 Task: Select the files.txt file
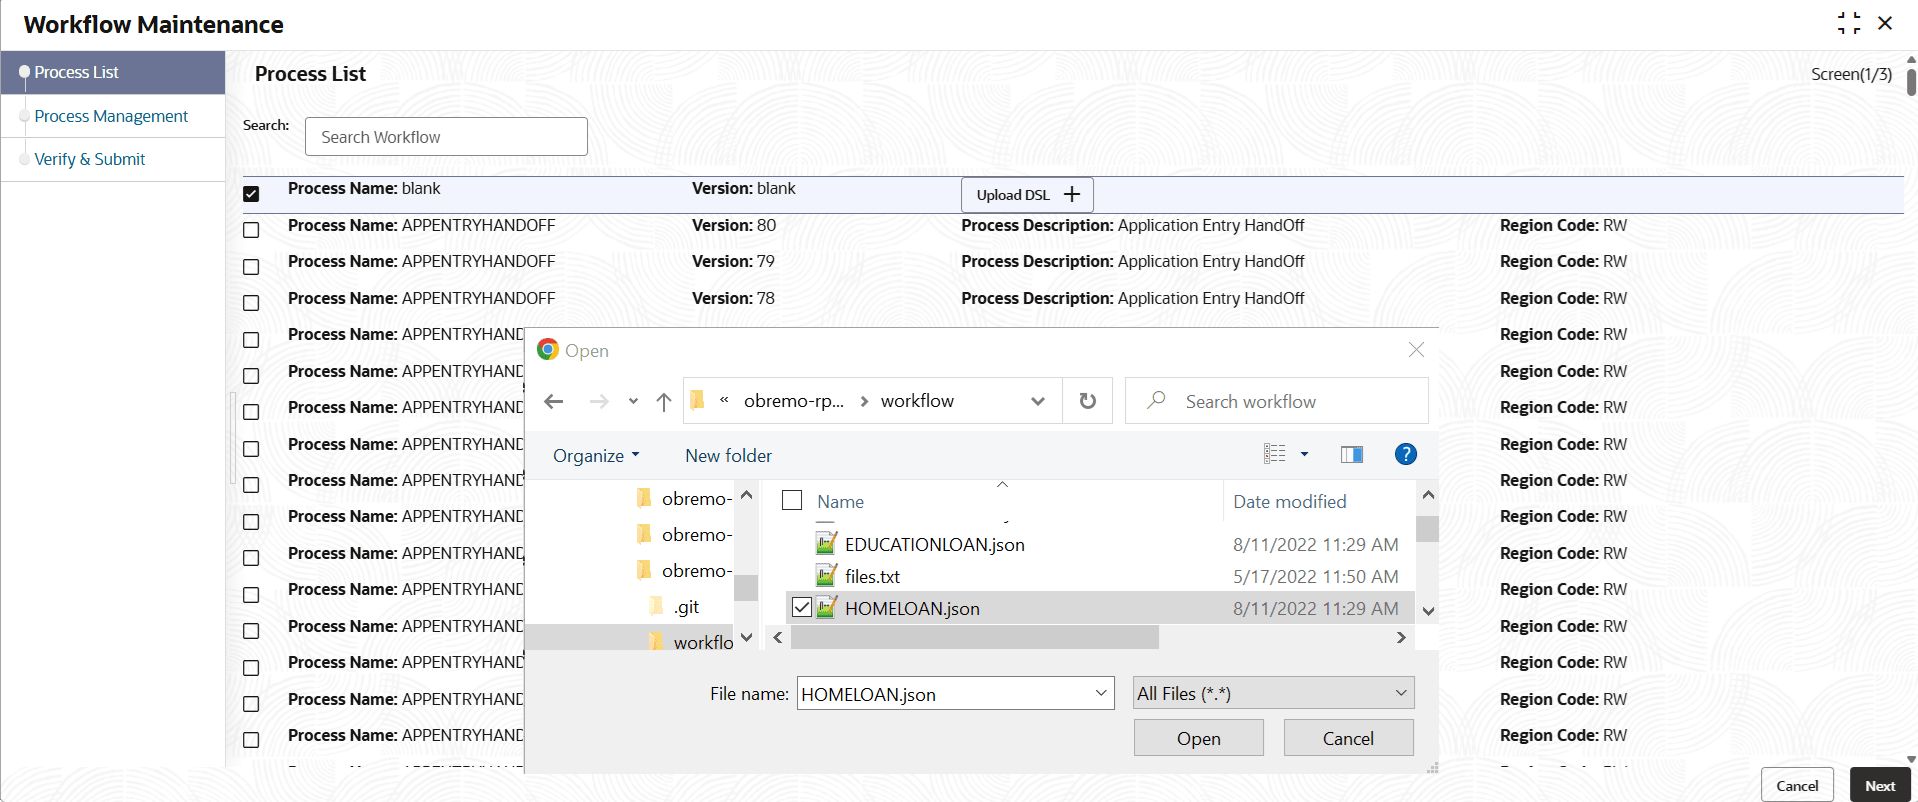pos(872,577)
